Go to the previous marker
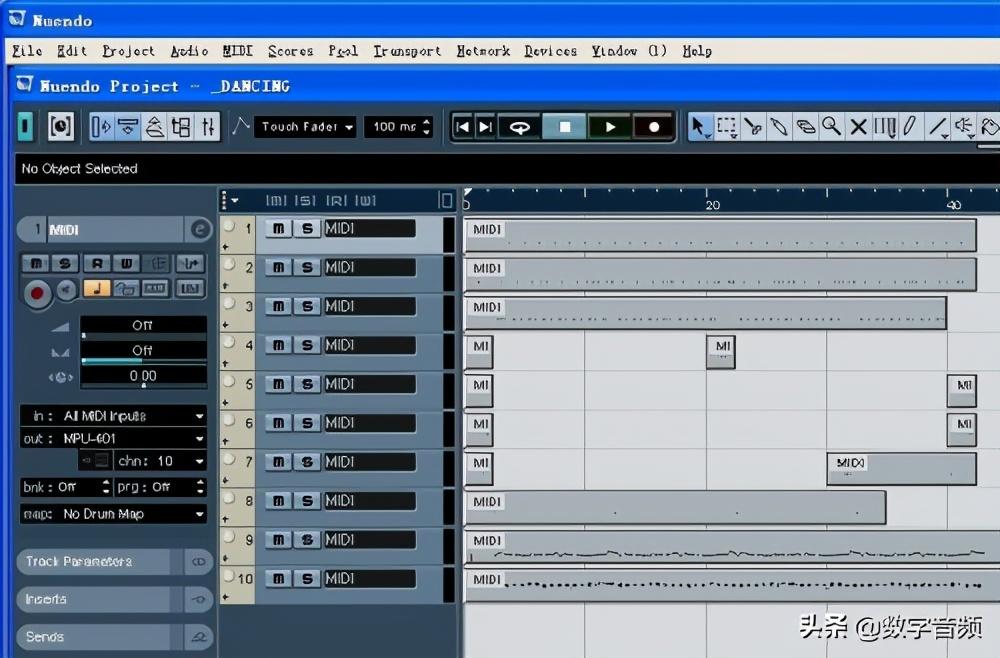The width and height of the screenshot is (1000, 658). click(462, 127)
